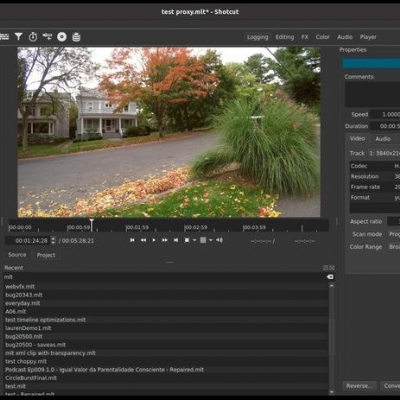Click the blue clip name bar in Properties
The image size is (400, 400).
pos(371,63)
